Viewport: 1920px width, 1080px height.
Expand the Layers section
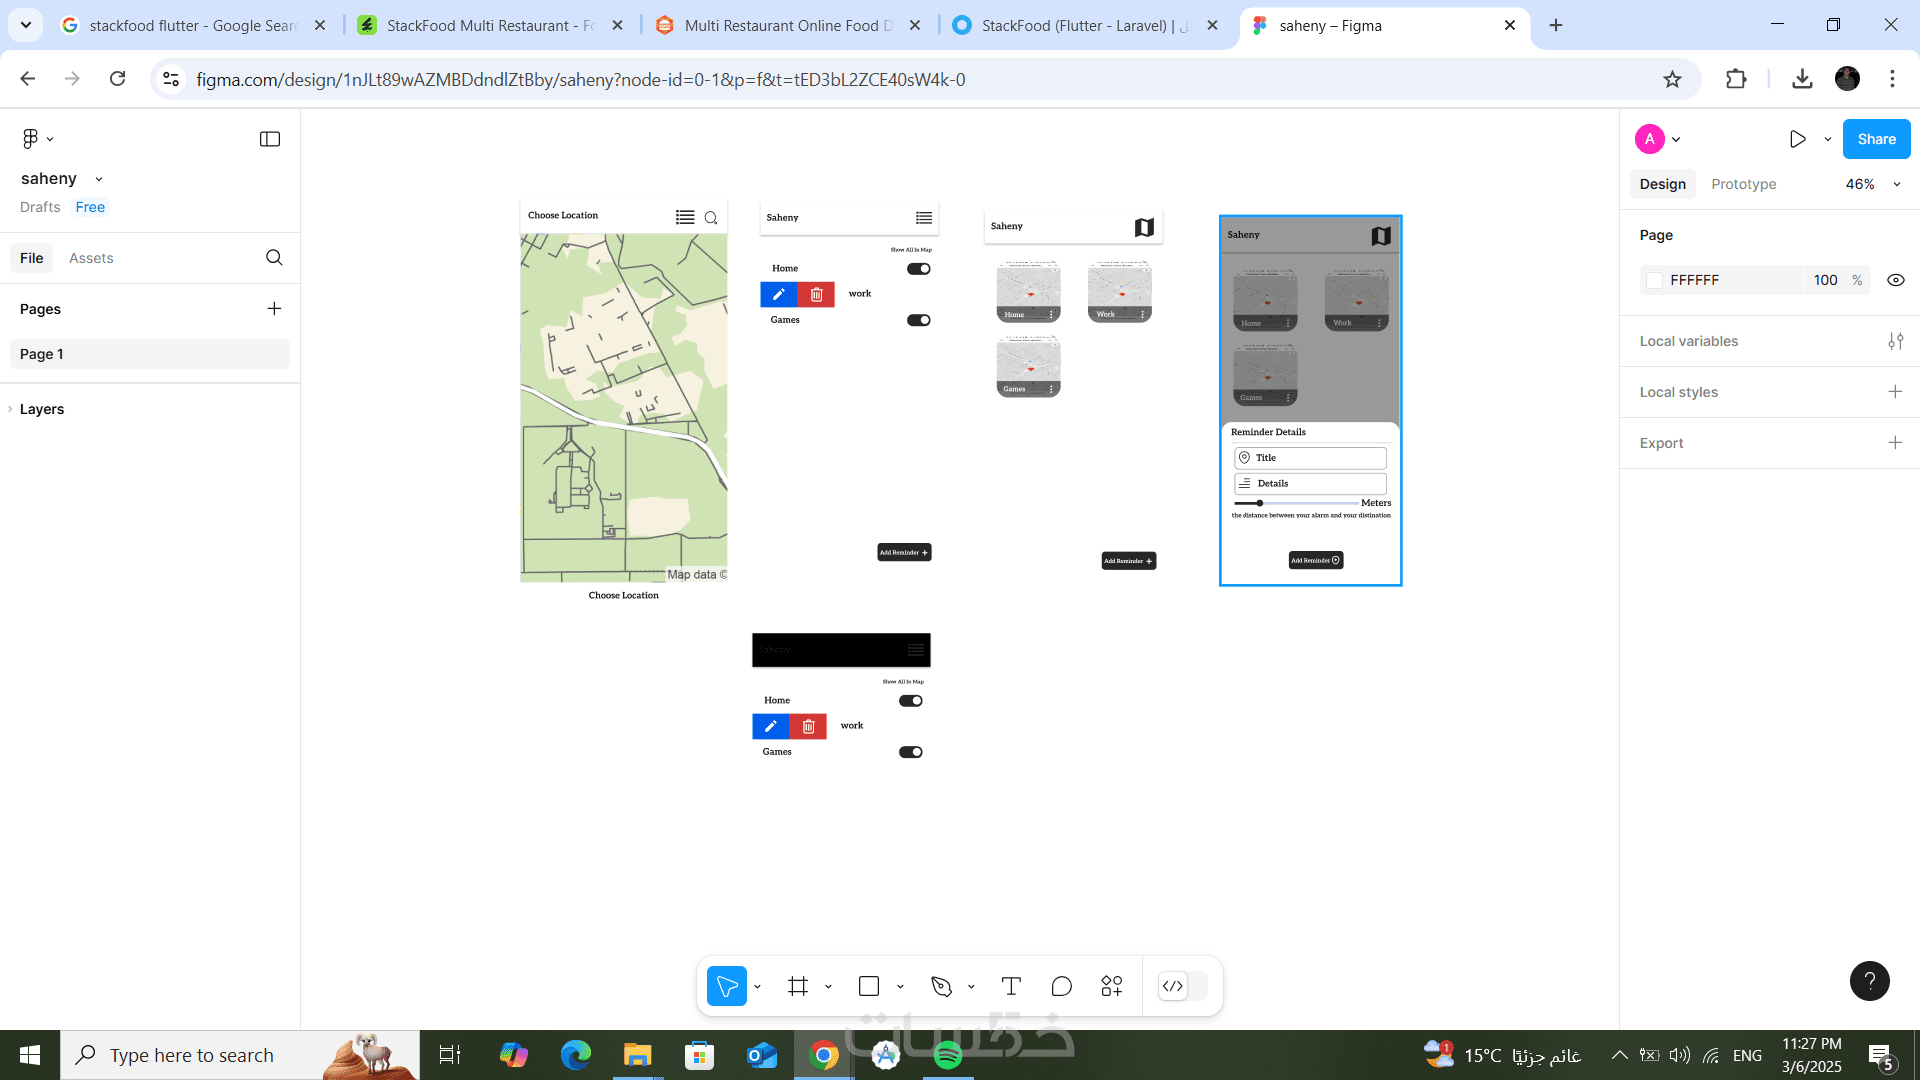pyautogui.click(x=41, y=409)
